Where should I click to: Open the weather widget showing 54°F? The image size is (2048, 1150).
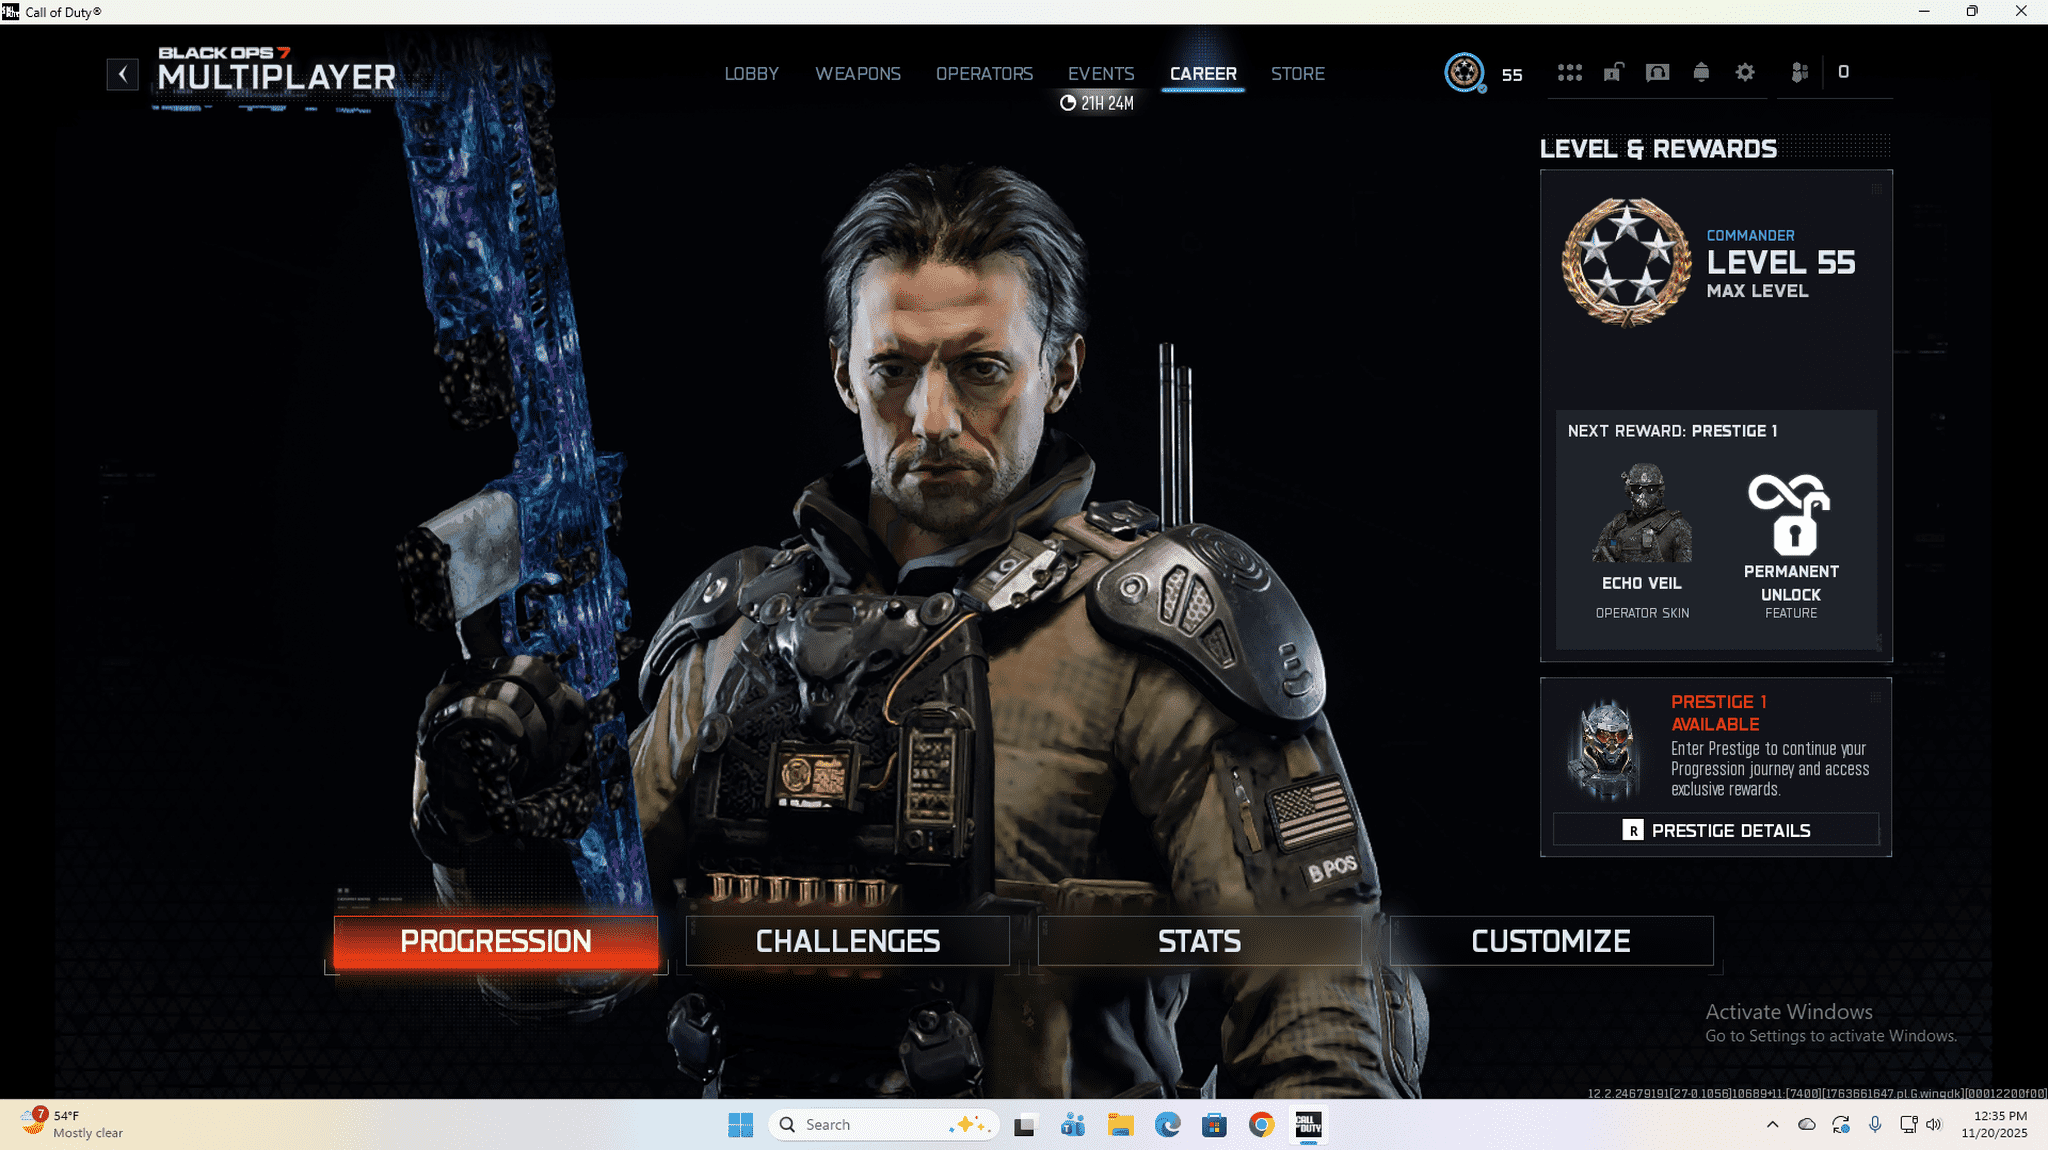(x=72, y=1125)
